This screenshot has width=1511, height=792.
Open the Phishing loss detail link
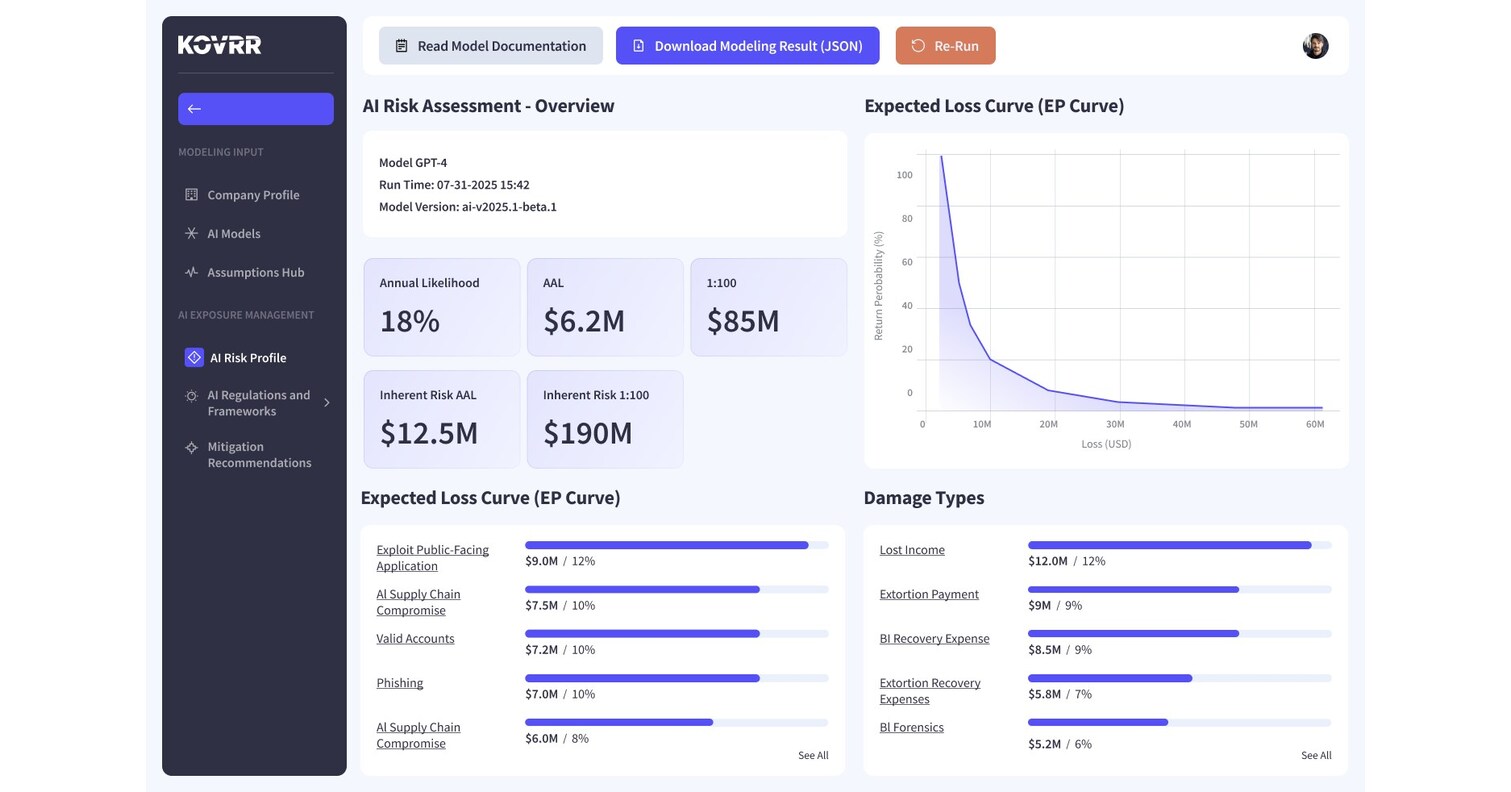point(399,682)
